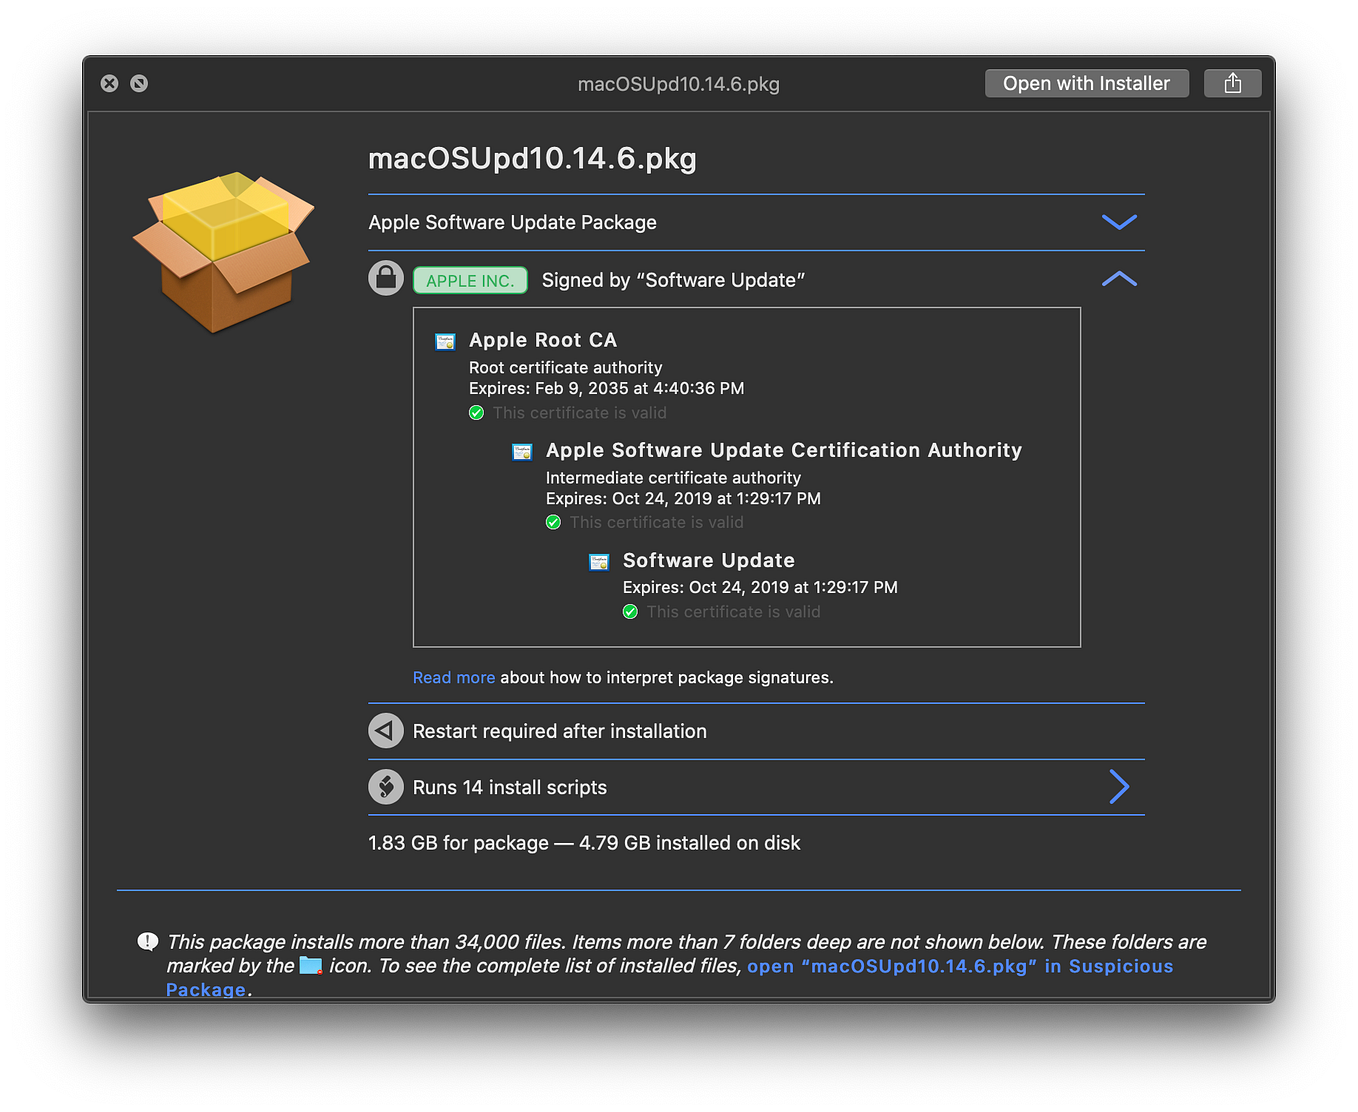Click the install scripts icon
The image size is (1358, 1112).
tap(386, 787)
